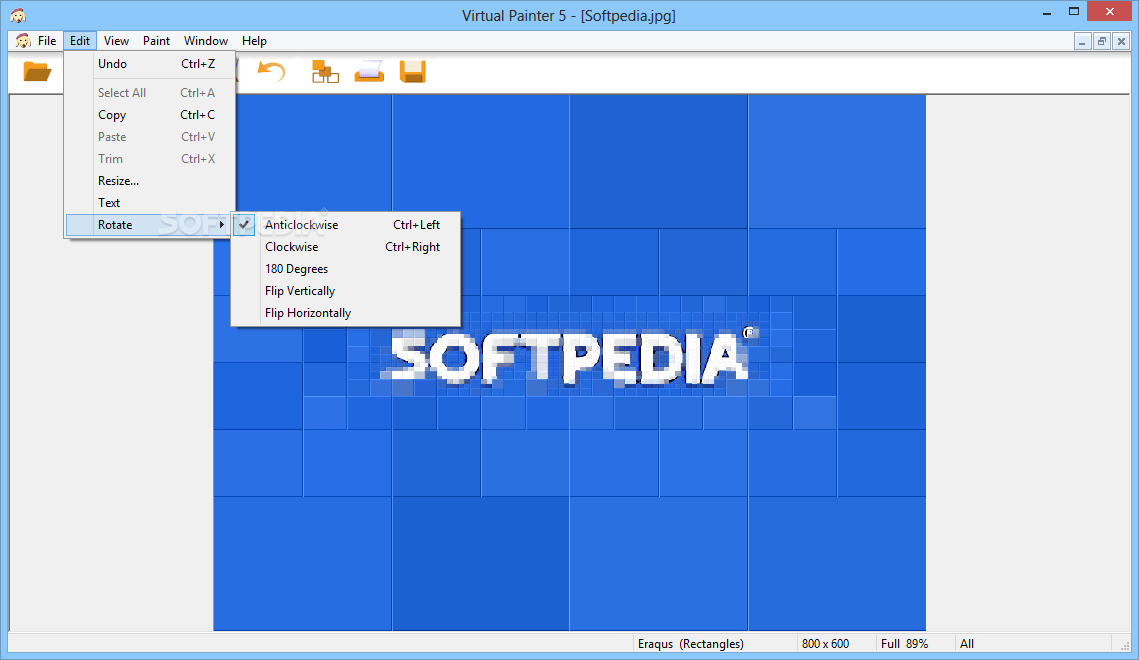Click the Virtual Painter title bar icon

click(x=18, y=13)
